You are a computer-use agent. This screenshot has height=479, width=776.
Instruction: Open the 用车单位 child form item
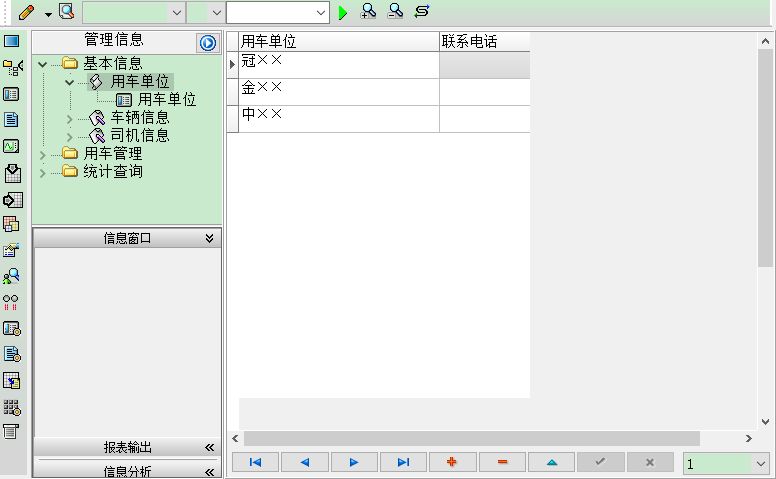[x=167, y=99]
